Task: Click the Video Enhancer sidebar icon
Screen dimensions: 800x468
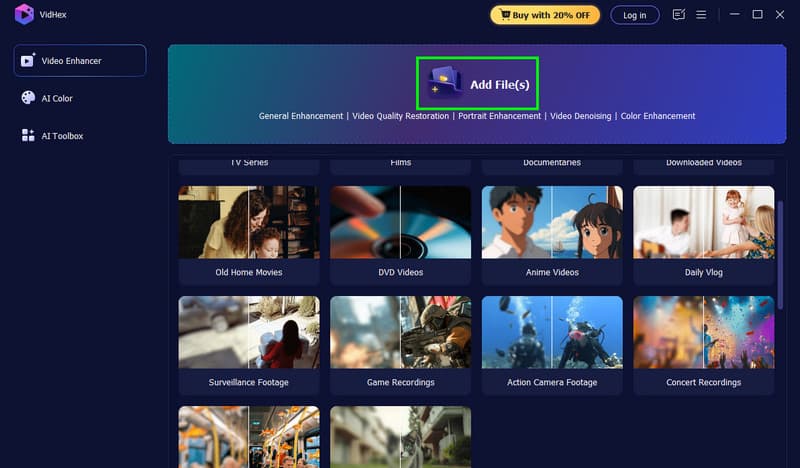Action: [x=28, y=60]
